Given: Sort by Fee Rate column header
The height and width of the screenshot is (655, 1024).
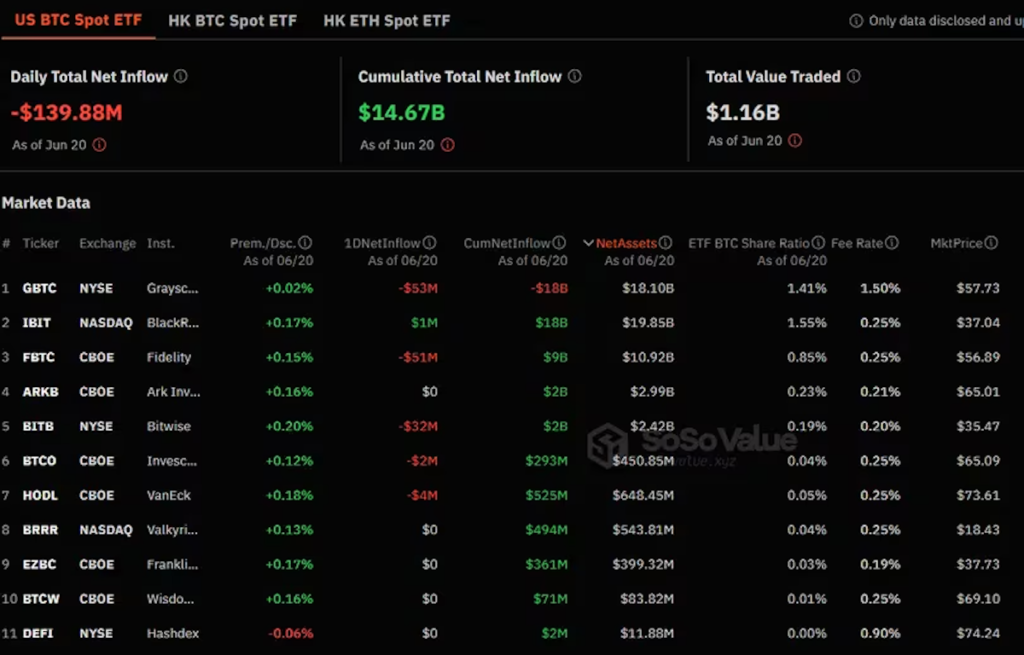Looking at the screenshot, I should tap(857, 244).
